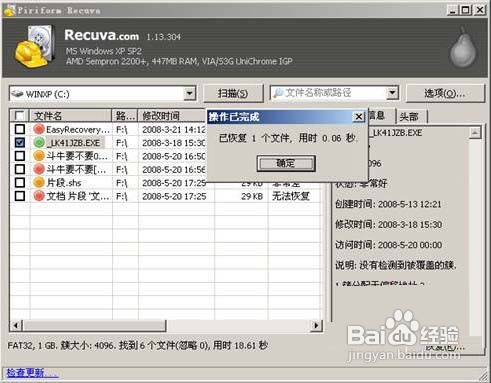Image resolution: width=491 pixels, height=383 pixels.
Task: Click the 2008-3-21 14:12 modified time cell
Action: pos(174,129)
